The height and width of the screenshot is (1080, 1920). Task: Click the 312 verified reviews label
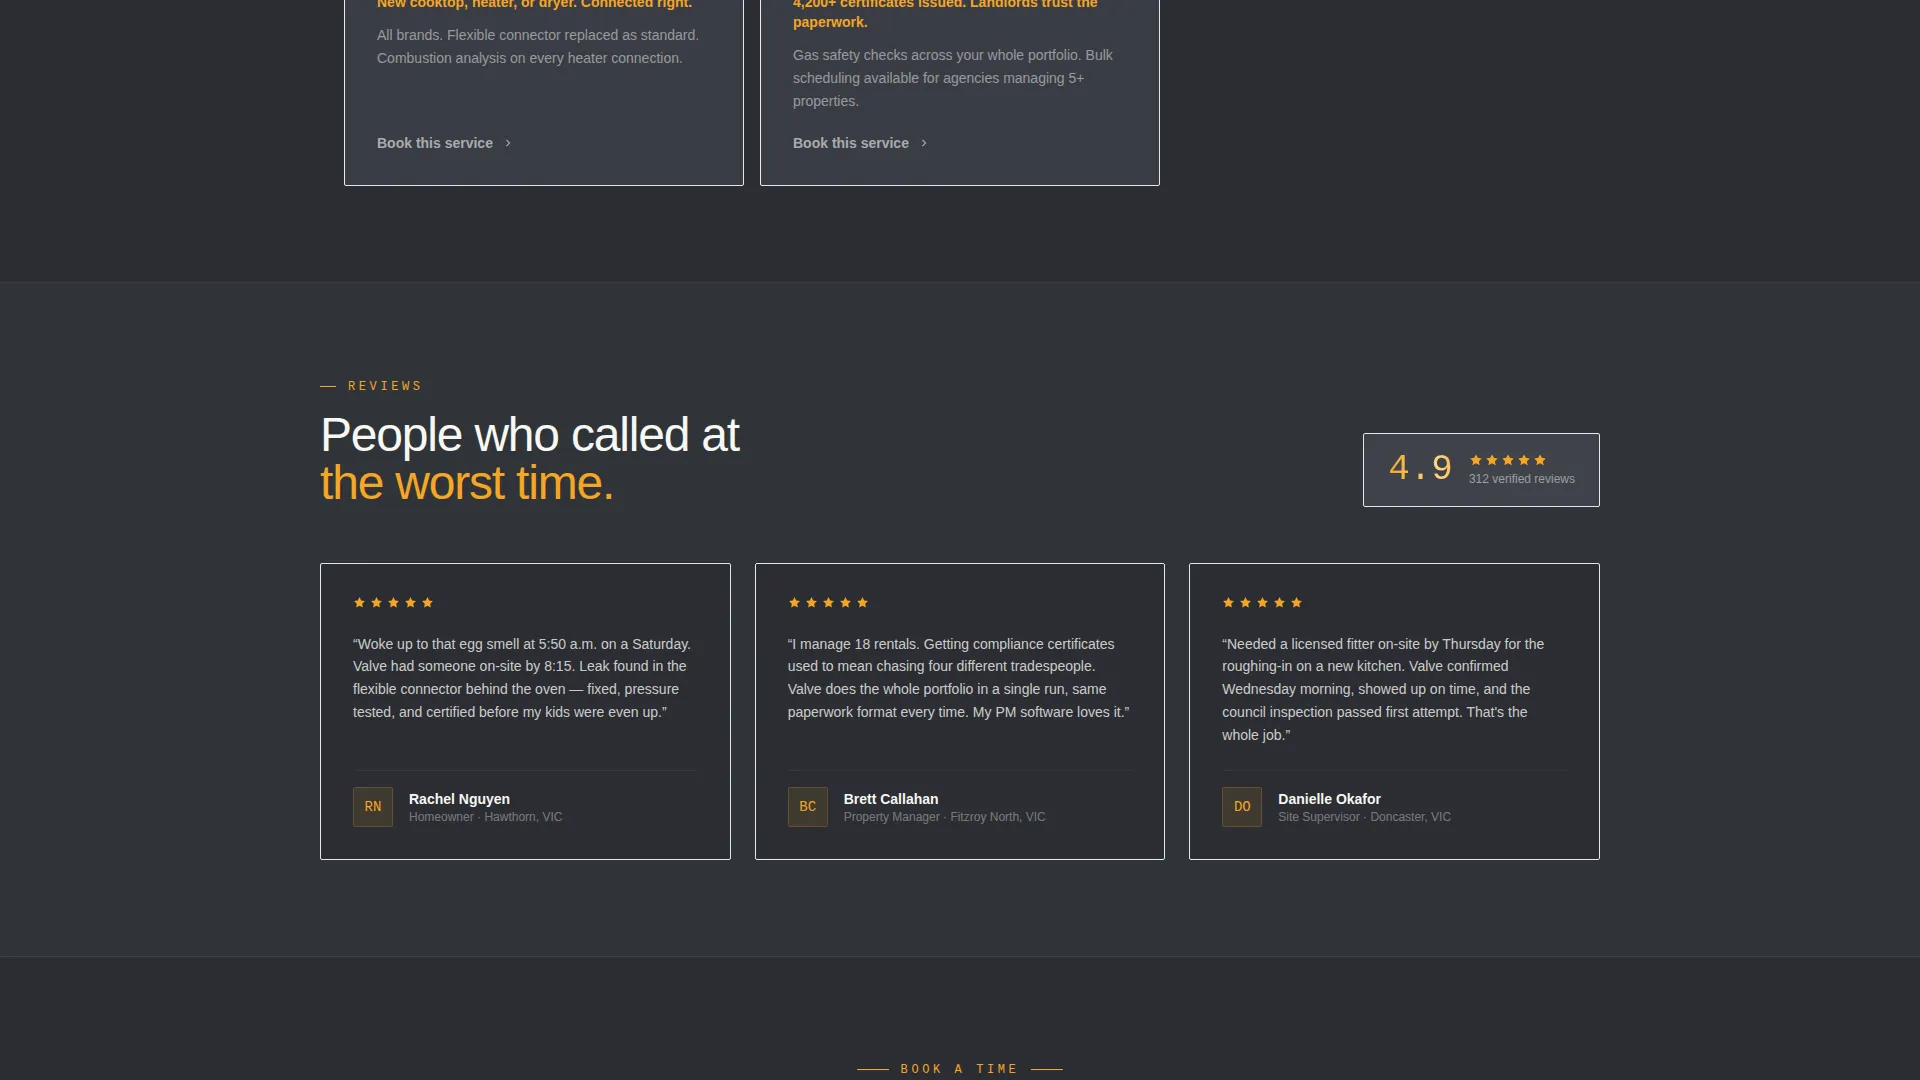click(1522, 479)
